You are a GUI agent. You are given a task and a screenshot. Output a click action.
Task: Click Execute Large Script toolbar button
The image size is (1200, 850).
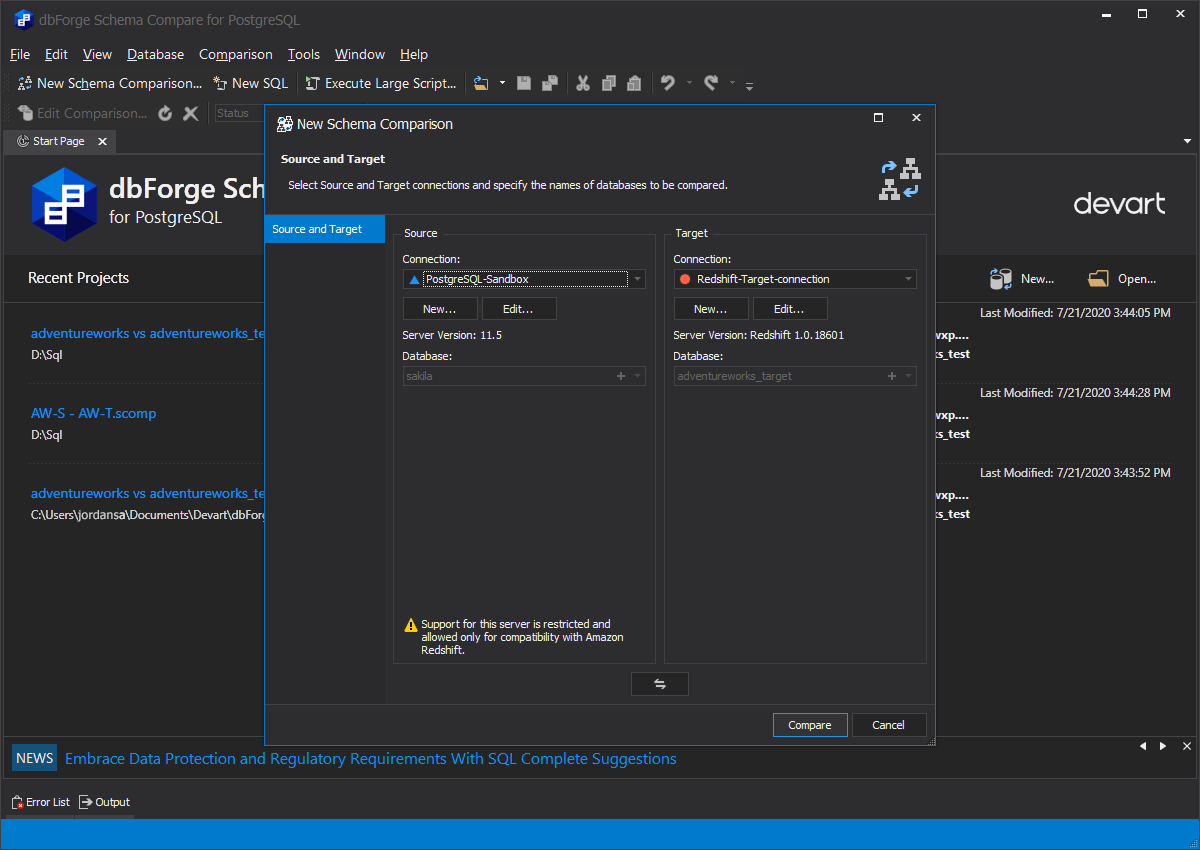coord(380,83)
